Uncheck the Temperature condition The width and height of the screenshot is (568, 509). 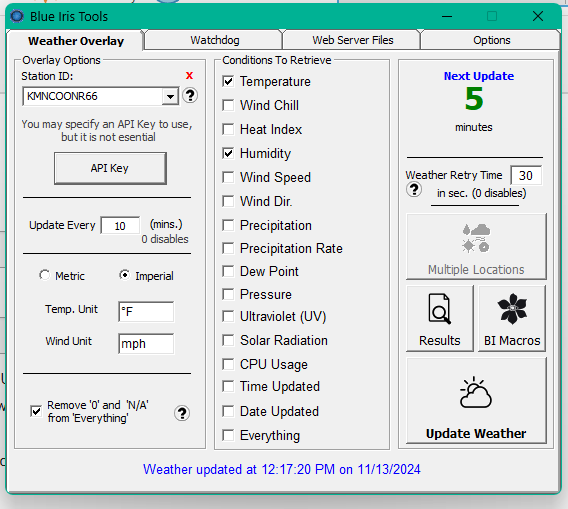point(228,82)
